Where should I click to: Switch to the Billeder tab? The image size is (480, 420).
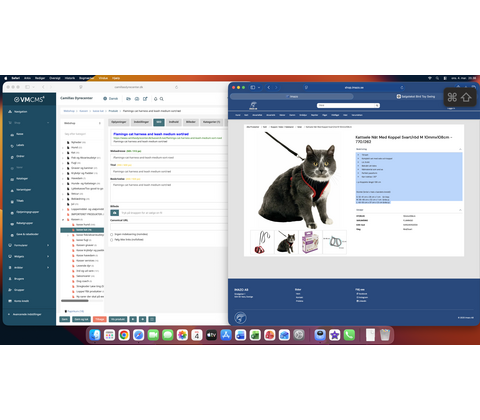click(x=191, y=122)
